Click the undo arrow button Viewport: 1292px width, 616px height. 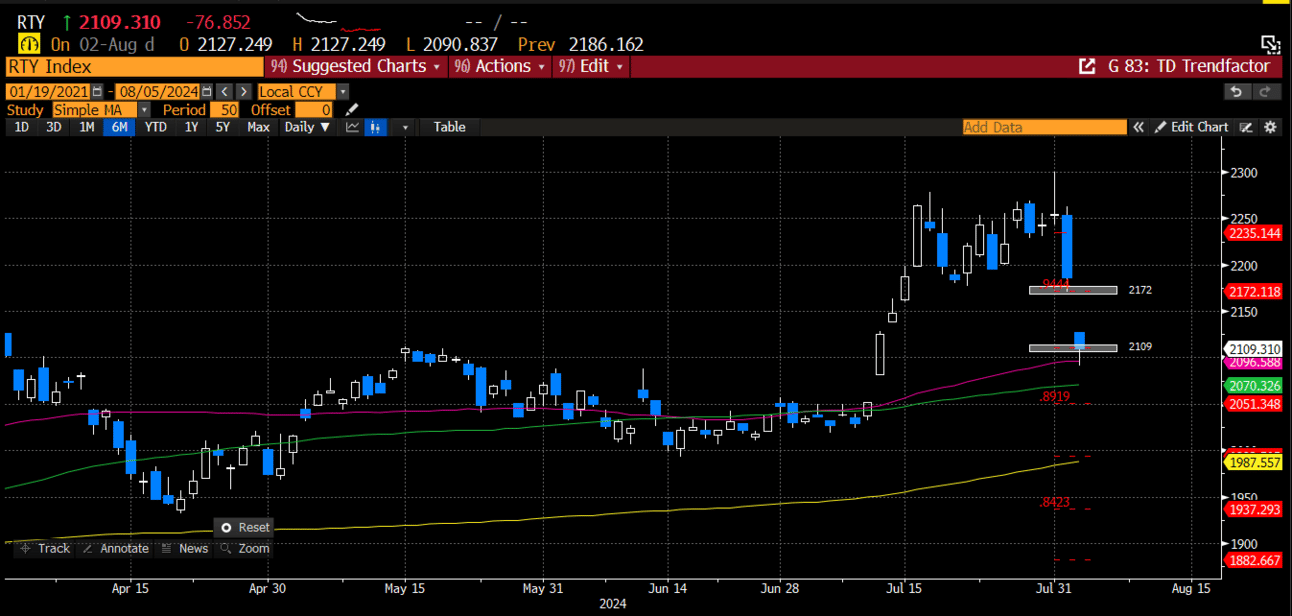click(1237, 92)
